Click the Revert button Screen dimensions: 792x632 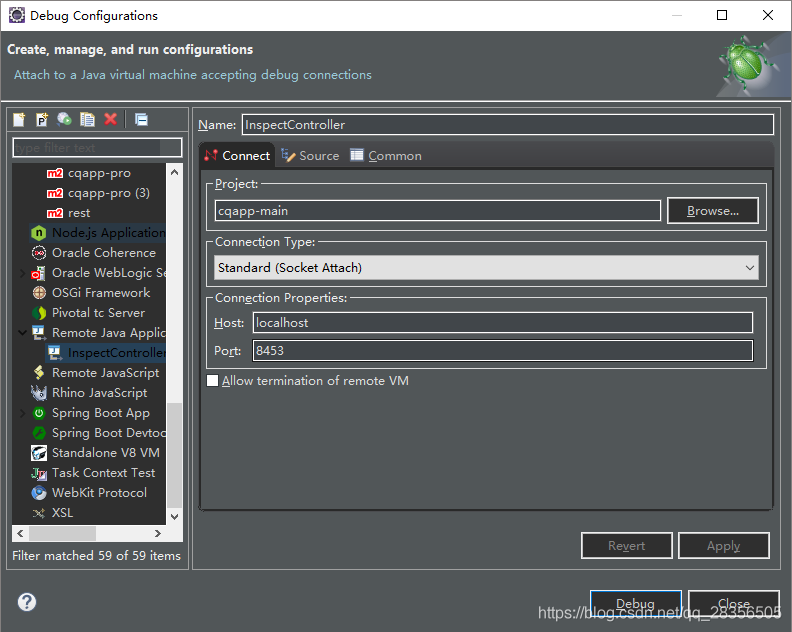[626, 546]
